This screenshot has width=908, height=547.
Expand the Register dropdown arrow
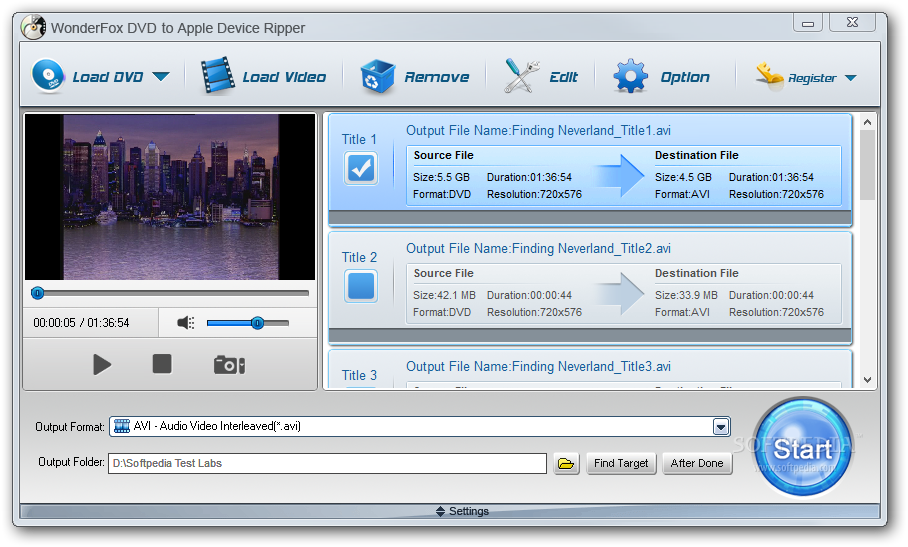tap(850, 78)
